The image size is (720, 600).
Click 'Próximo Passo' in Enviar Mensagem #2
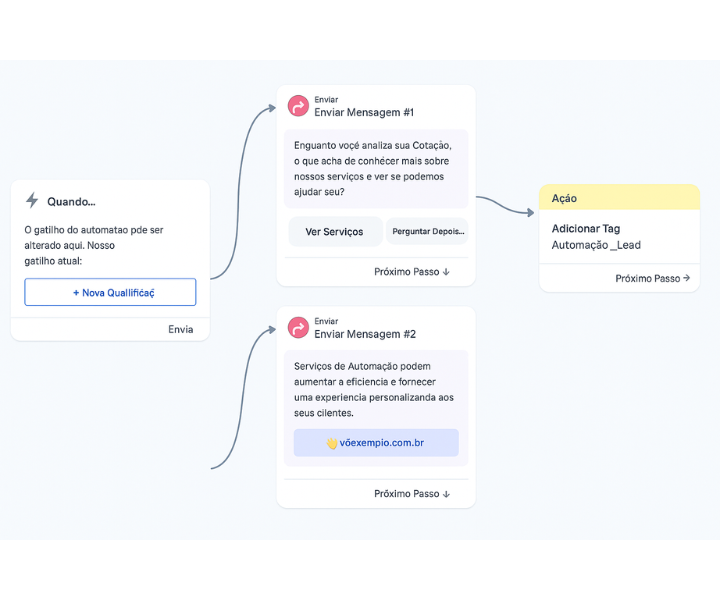pos(412,493)
